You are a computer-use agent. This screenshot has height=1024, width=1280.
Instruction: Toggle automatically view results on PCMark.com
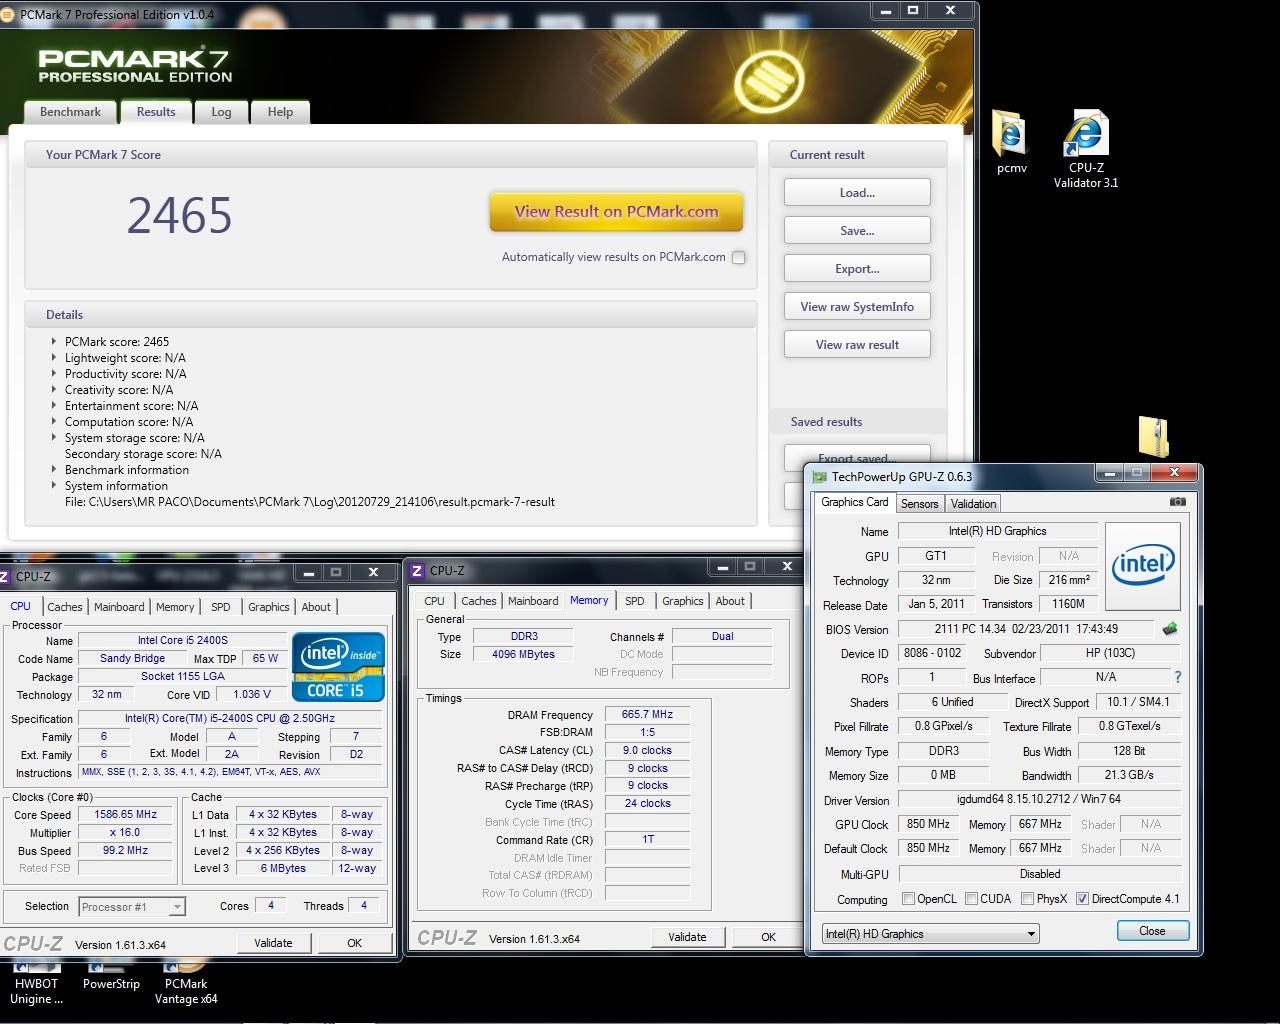(738, 257)
